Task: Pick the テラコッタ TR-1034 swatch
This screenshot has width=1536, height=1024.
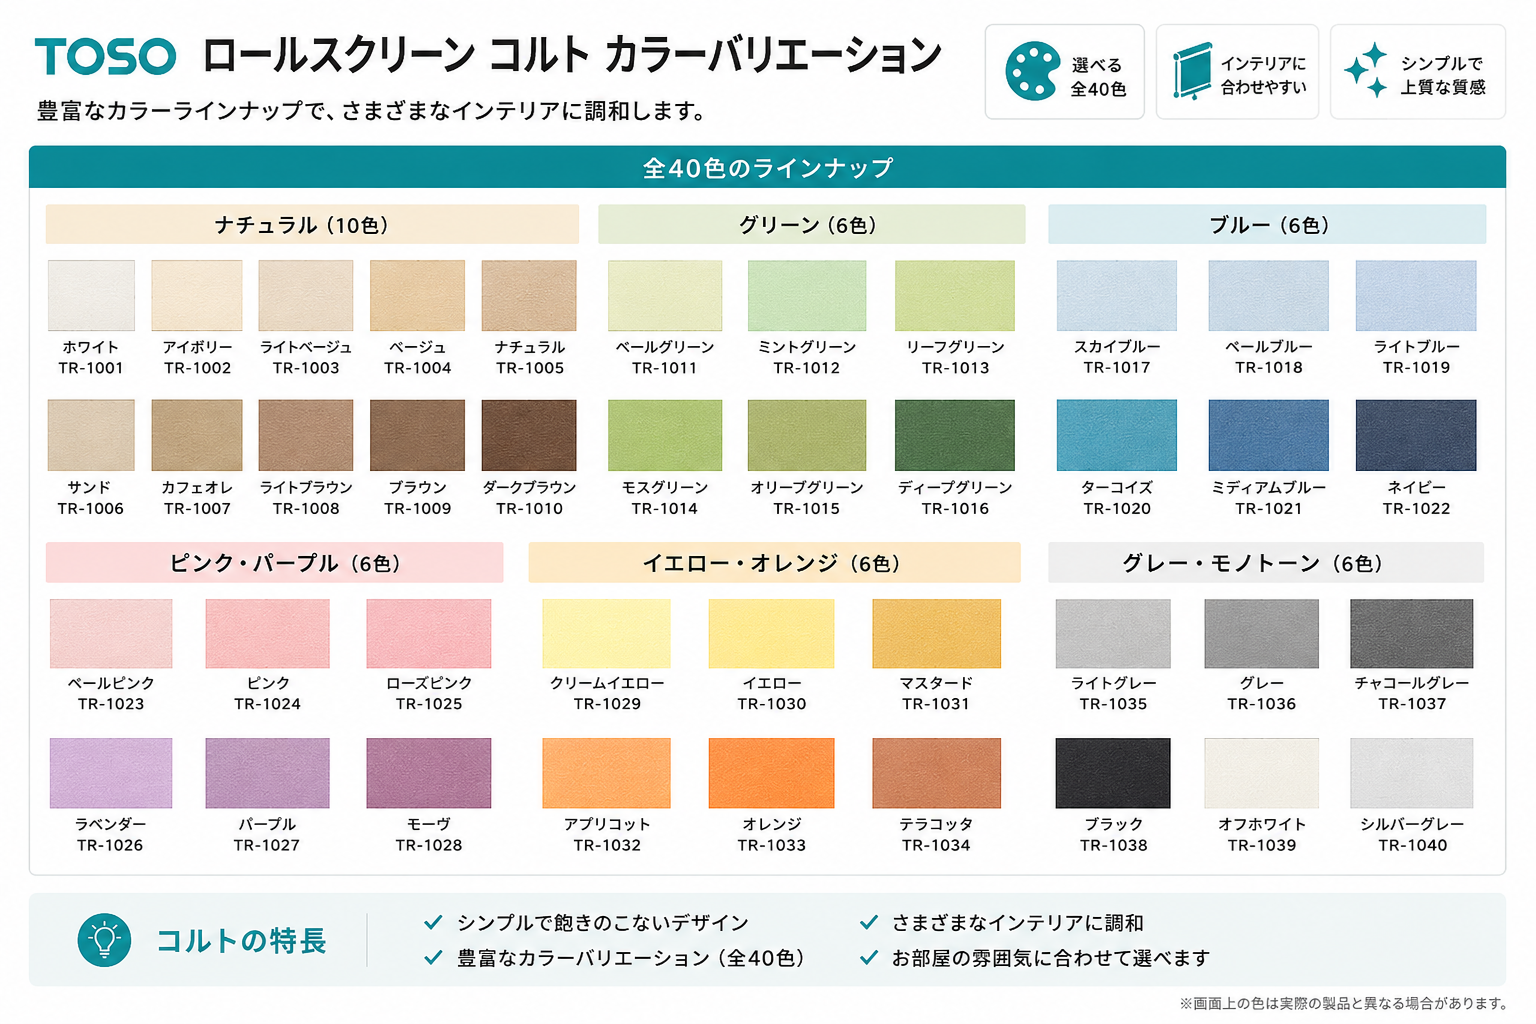Action: pos(936,773)
